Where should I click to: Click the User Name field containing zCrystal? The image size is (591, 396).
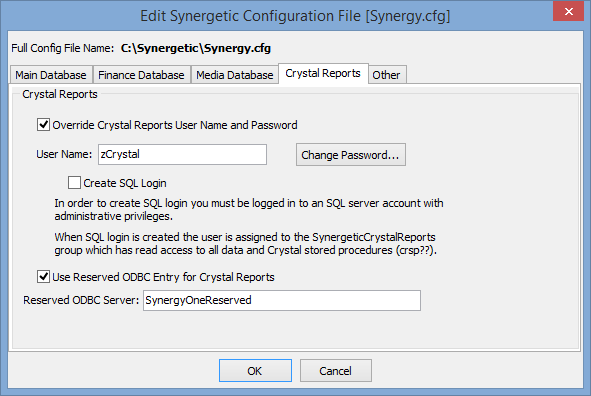click(x=182, y=154)
